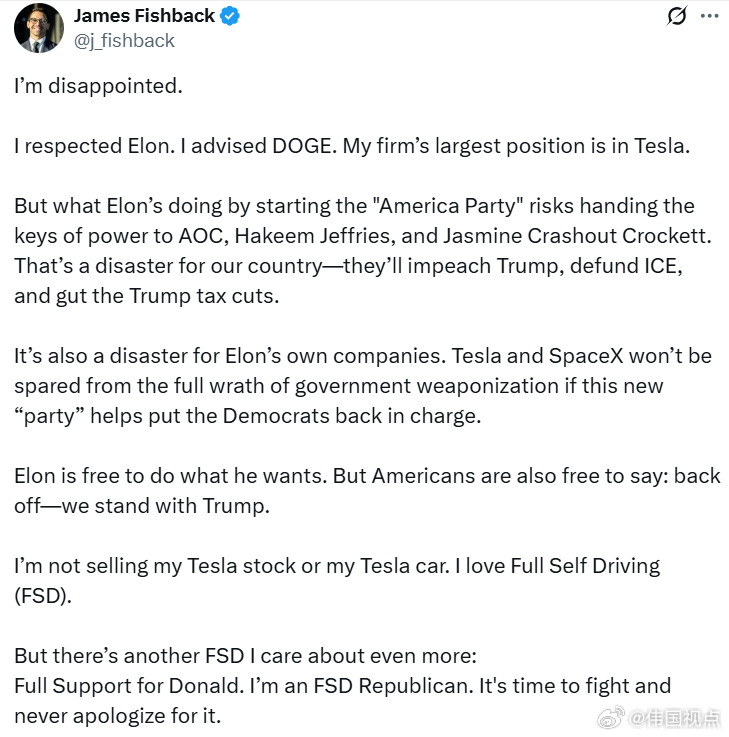Click the quoted "America Party" phrase
Screen dimensions: 729x737
[448, 206]
